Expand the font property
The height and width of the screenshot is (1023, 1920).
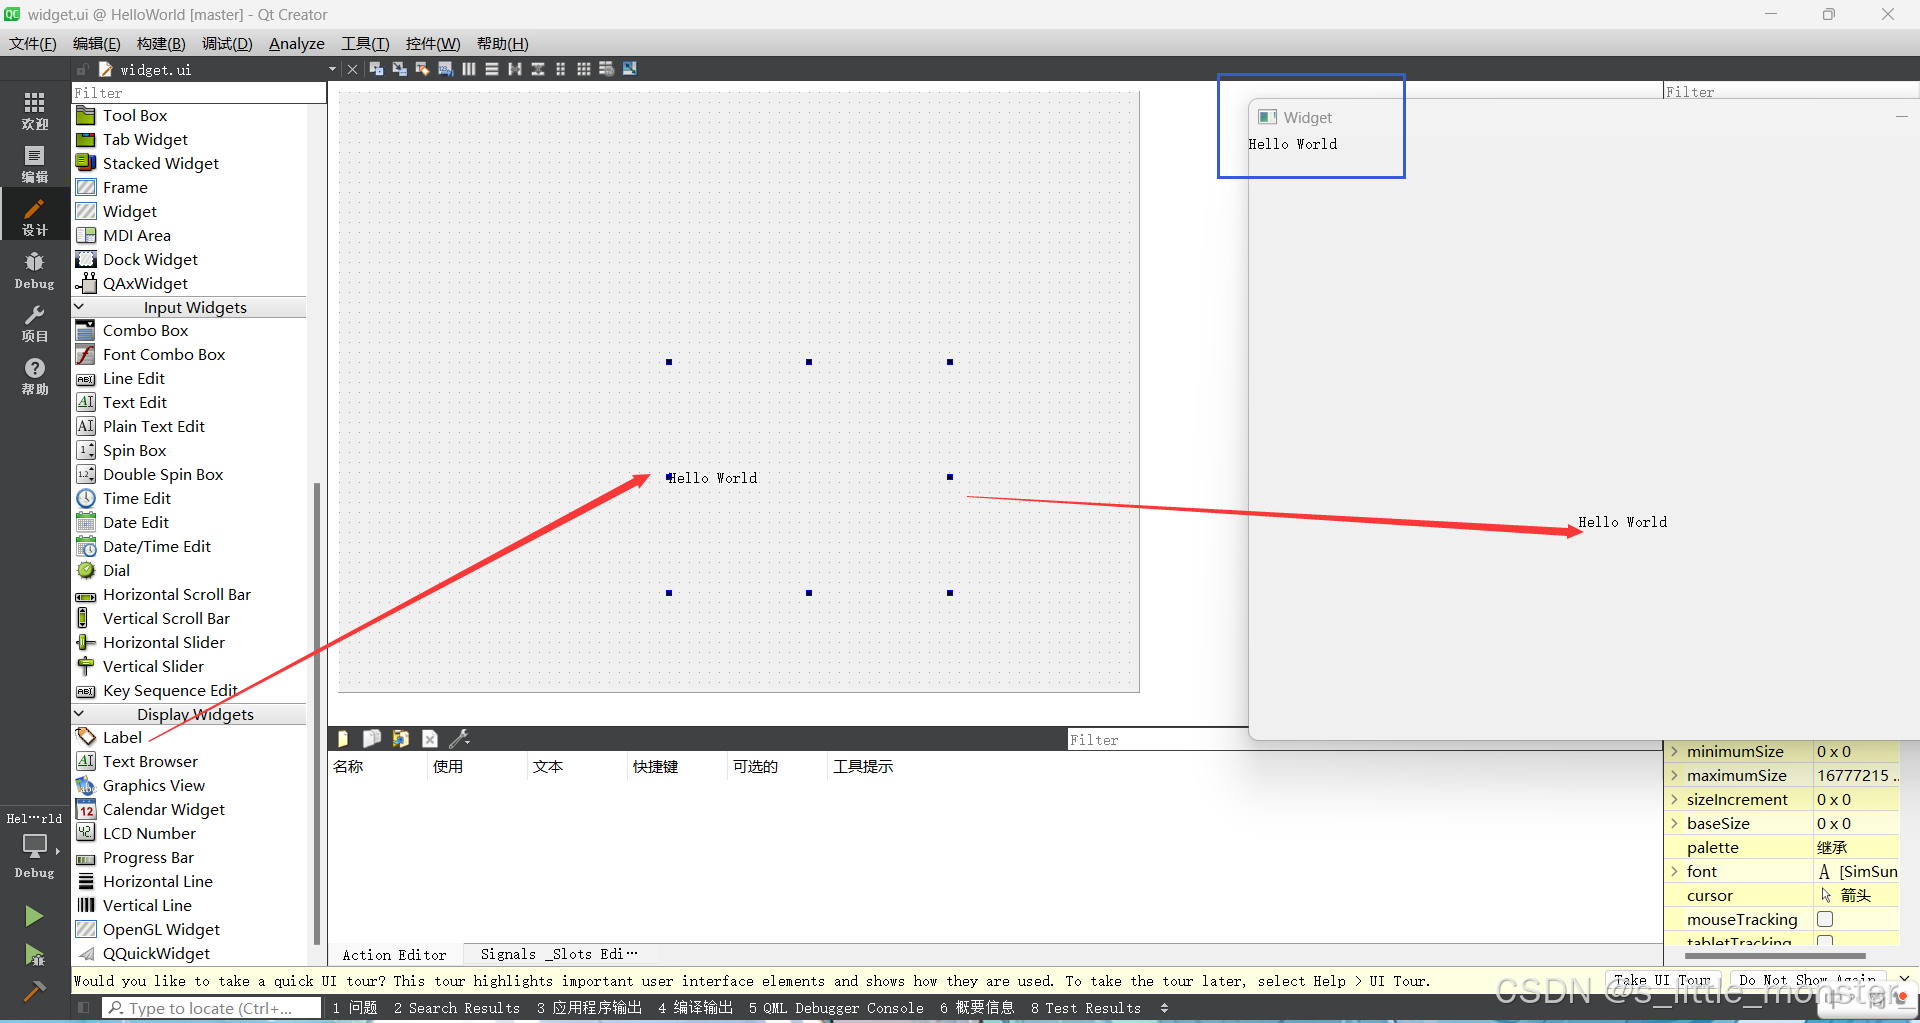pyautogui.click(x=1674, y=871)
